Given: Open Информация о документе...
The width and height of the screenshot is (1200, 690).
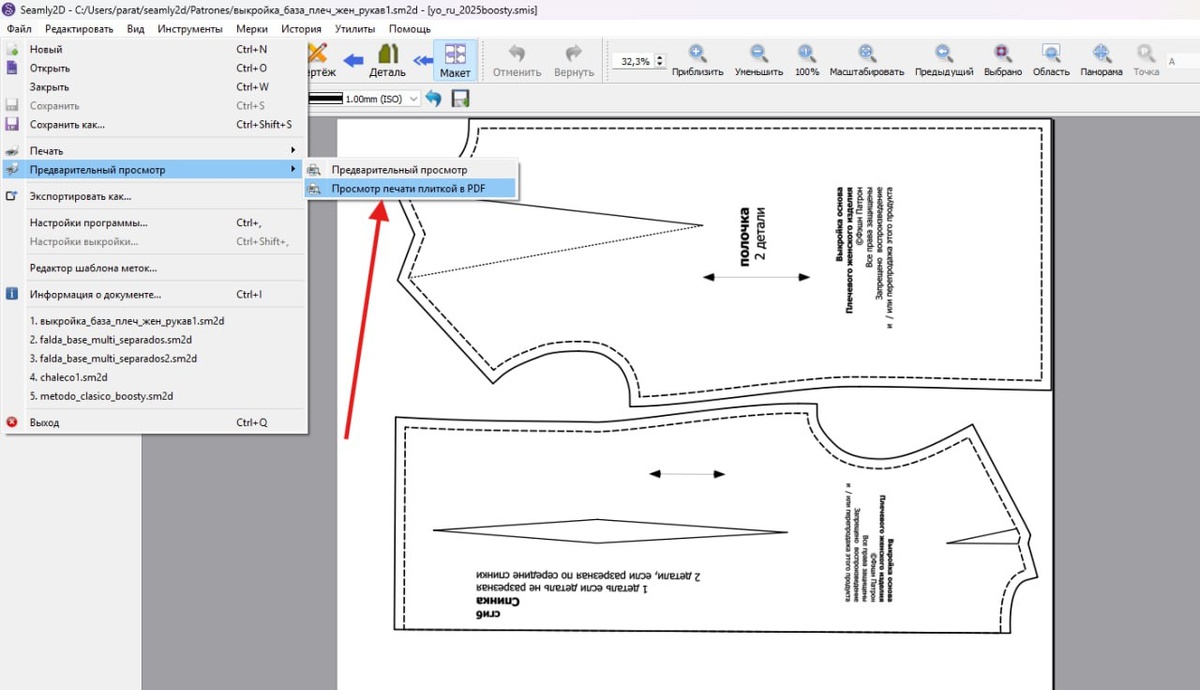Looking at the screenshot, I should point(154,295).
